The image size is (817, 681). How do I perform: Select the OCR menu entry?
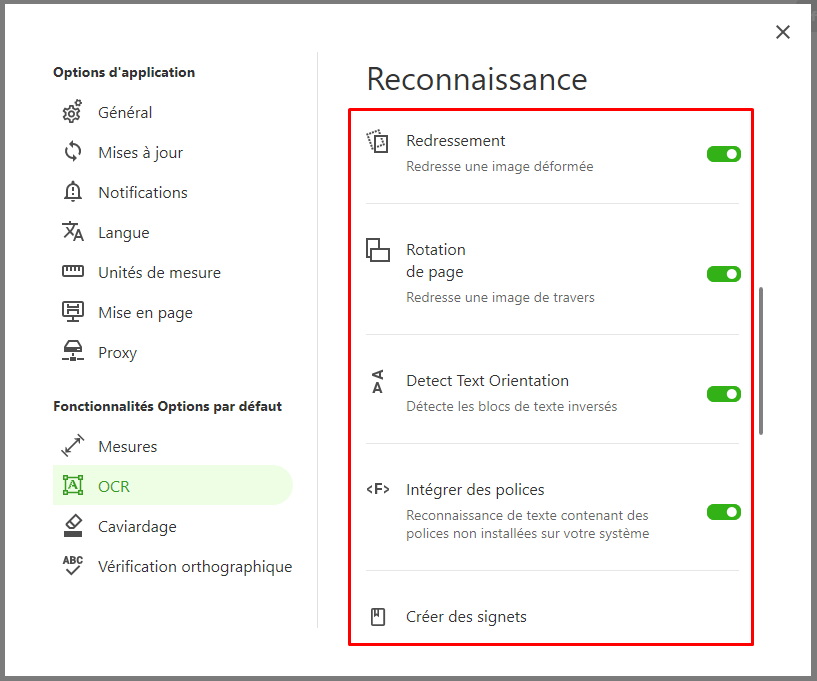(172, 486)
